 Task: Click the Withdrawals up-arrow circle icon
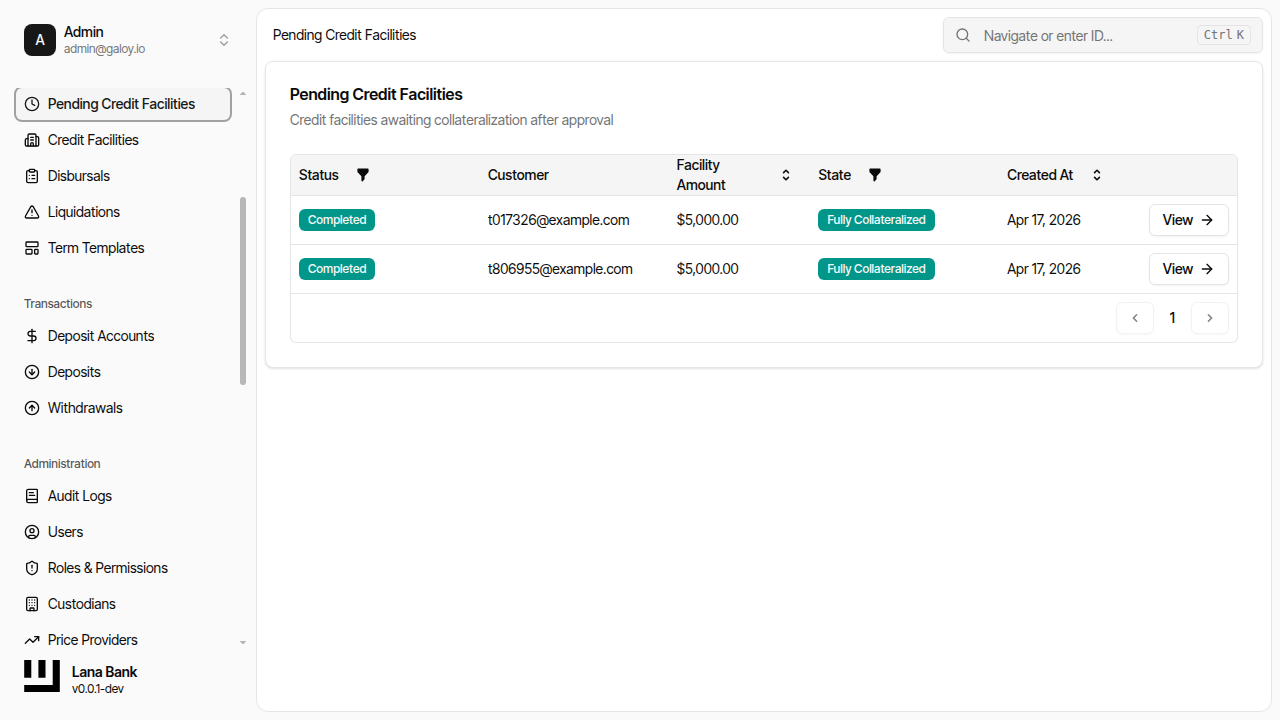32,408
